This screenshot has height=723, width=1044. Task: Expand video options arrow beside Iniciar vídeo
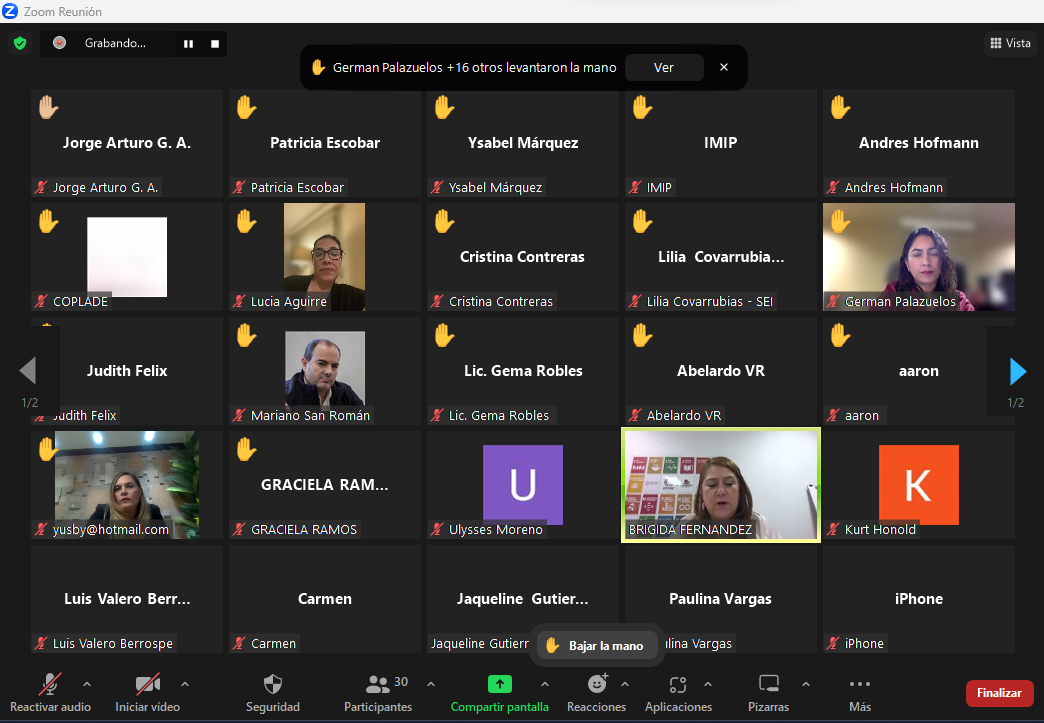185,684
